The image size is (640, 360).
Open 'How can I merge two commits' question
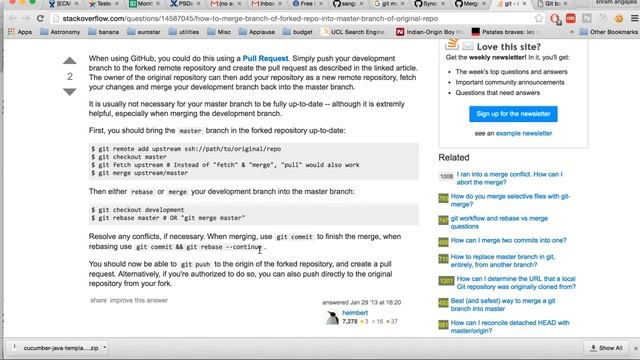point(508,240)
